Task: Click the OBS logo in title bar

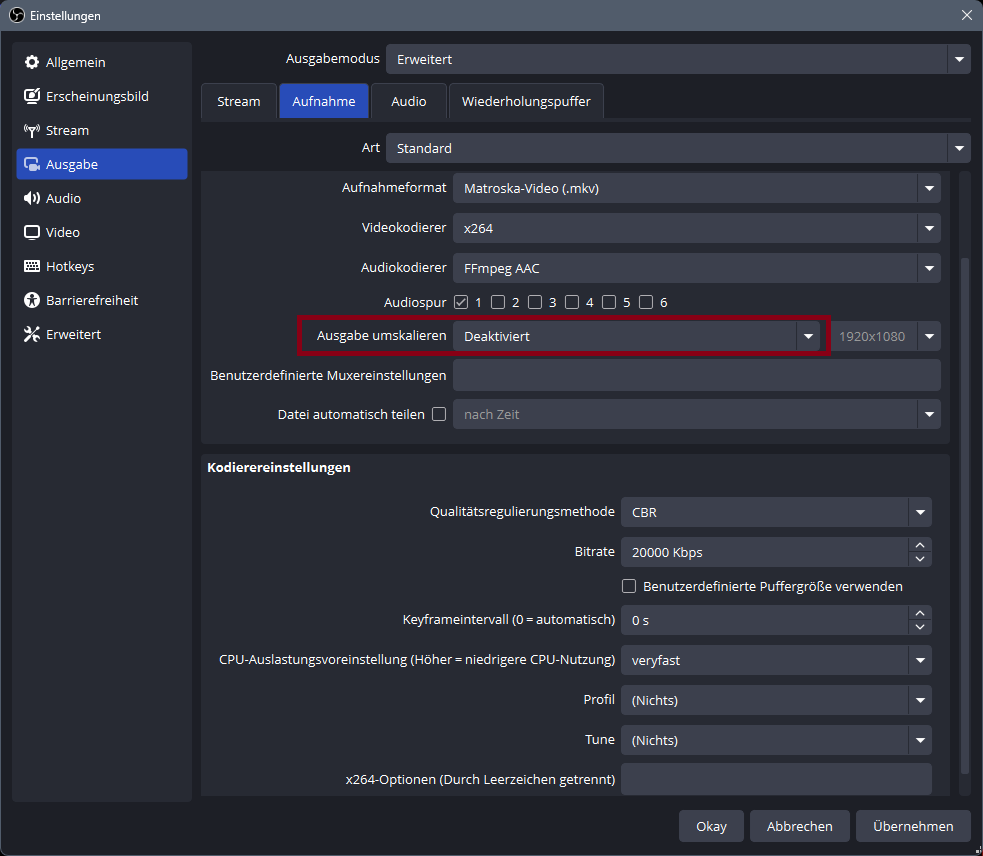Action: point(16,15)
